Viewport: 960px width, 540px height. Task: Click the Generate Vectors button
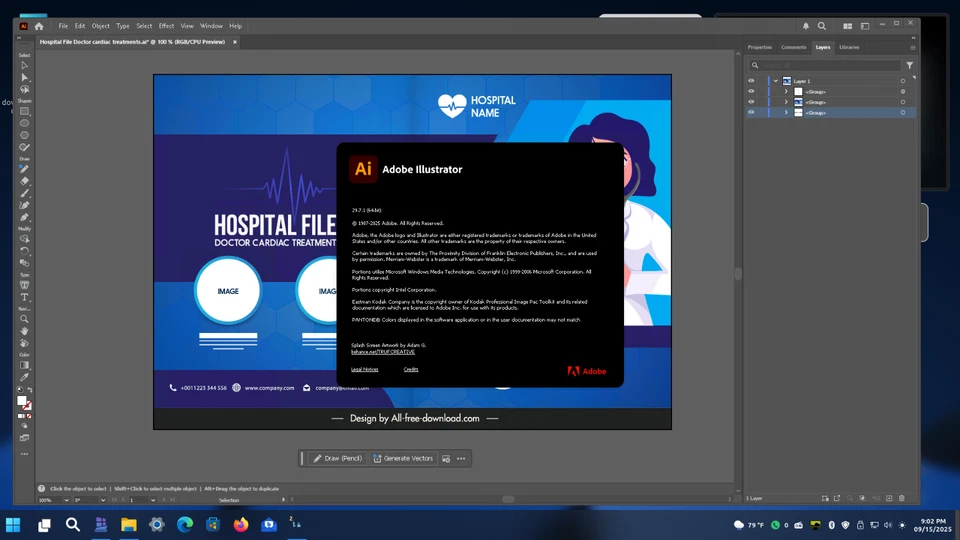click(x=403, y=458)
